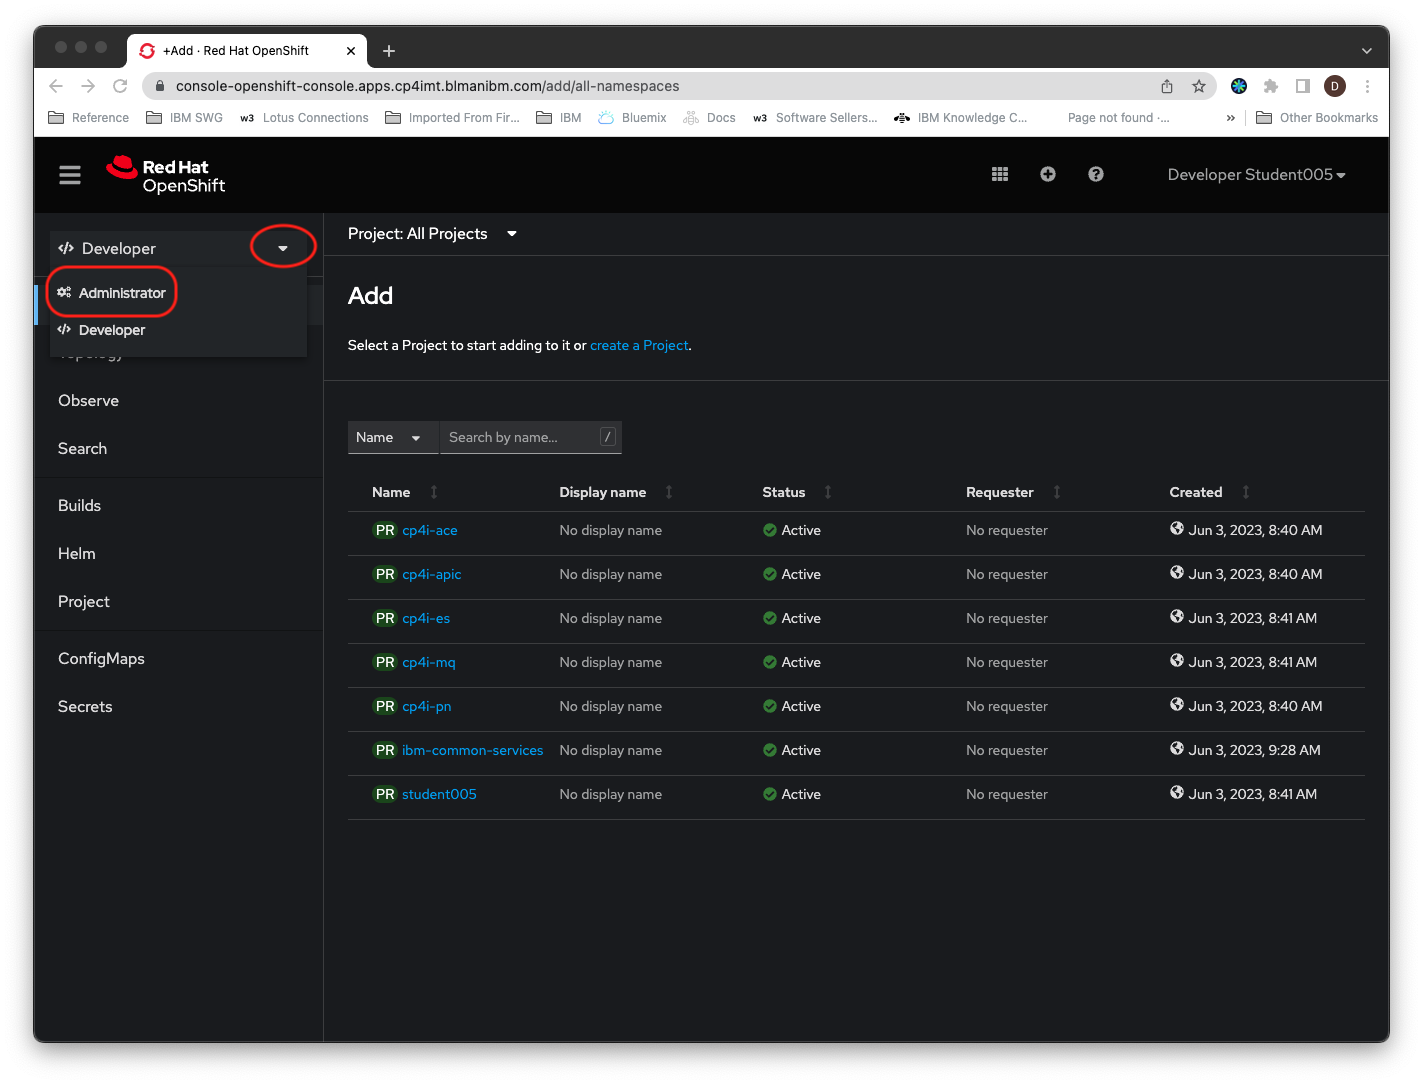Open ConfigMaps in sidebar
The height and width of the screenshot is (1084, 1423).
tap(101, 659)
